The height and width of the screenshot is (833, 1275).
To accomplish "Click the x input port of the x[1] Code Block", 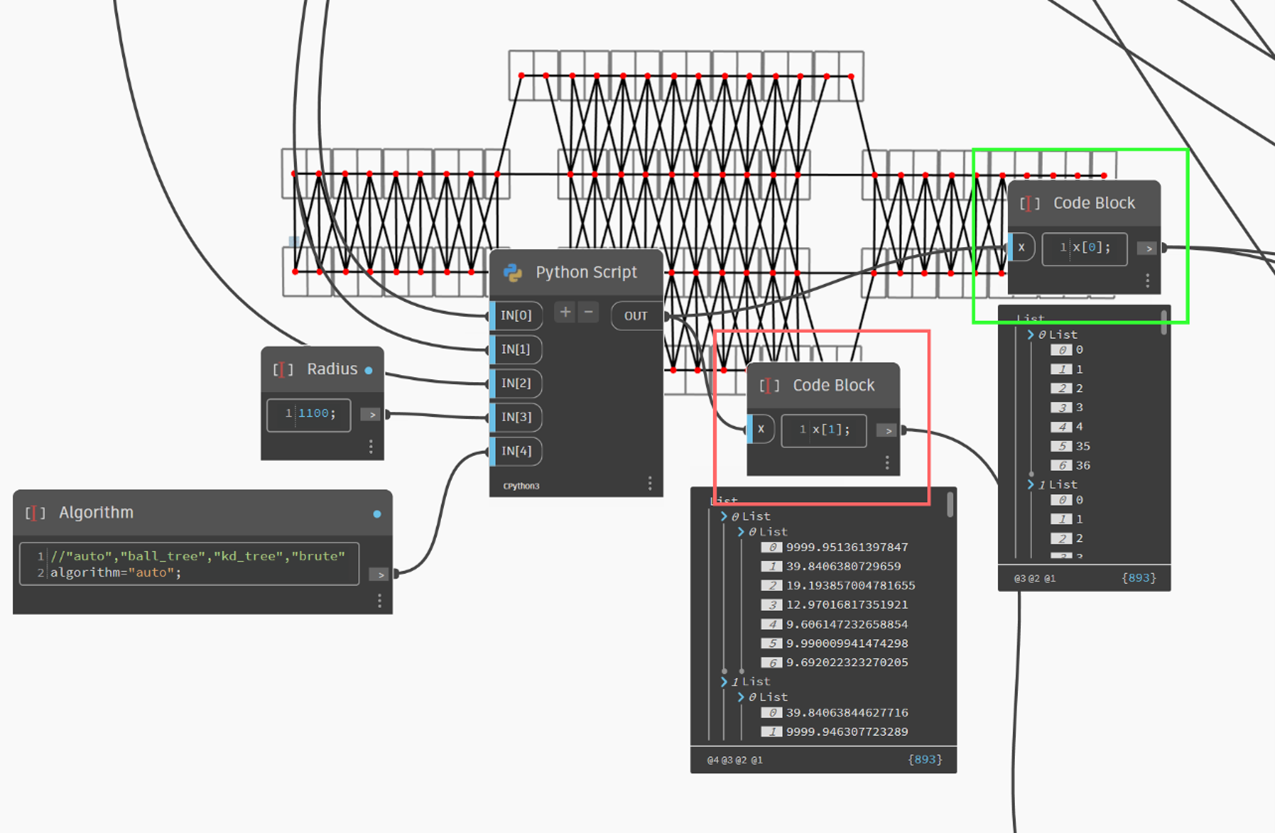I will point(761,430).
